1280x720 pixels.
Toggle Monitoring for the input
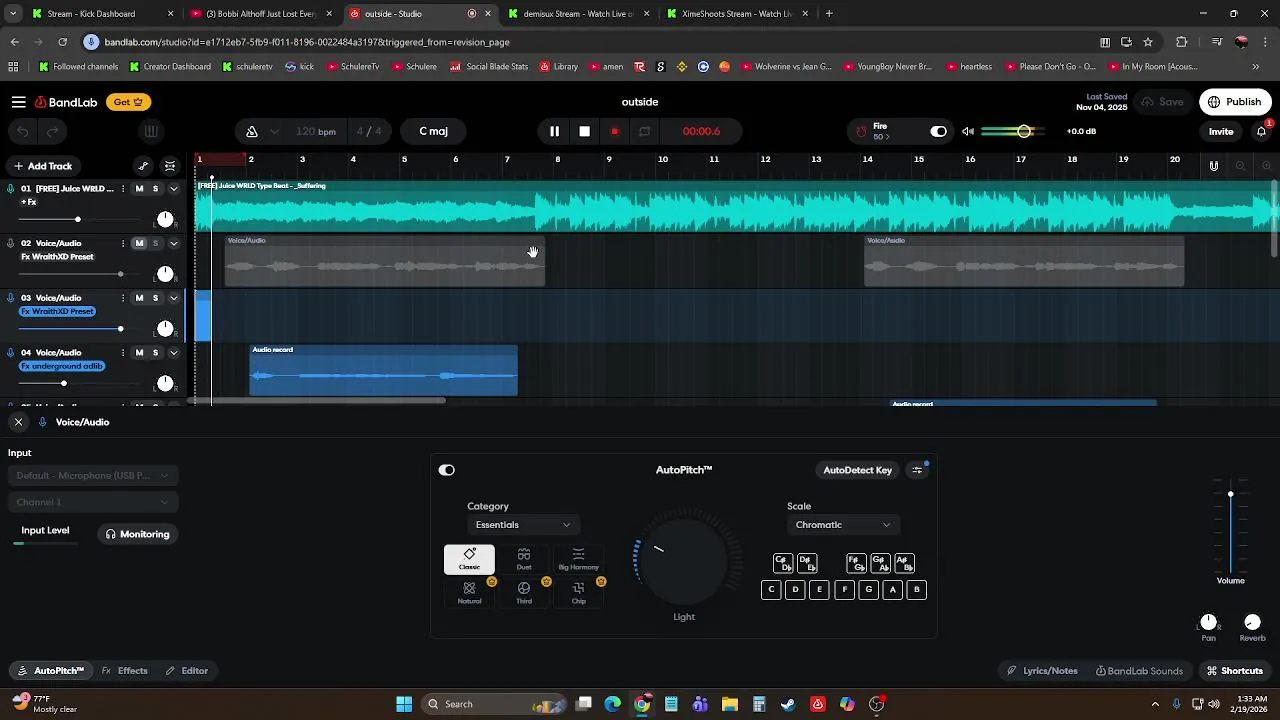coord(138,534)
